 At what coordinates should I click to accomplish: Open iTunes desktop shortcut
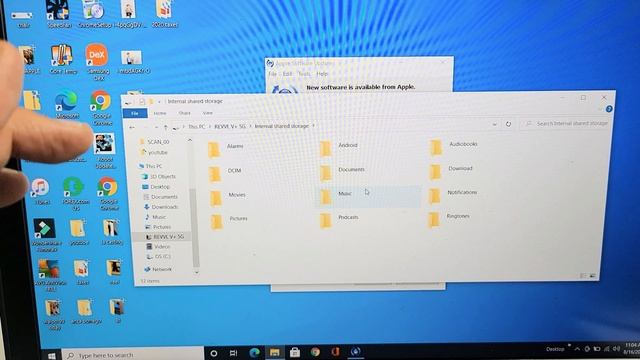coord(41,191)
